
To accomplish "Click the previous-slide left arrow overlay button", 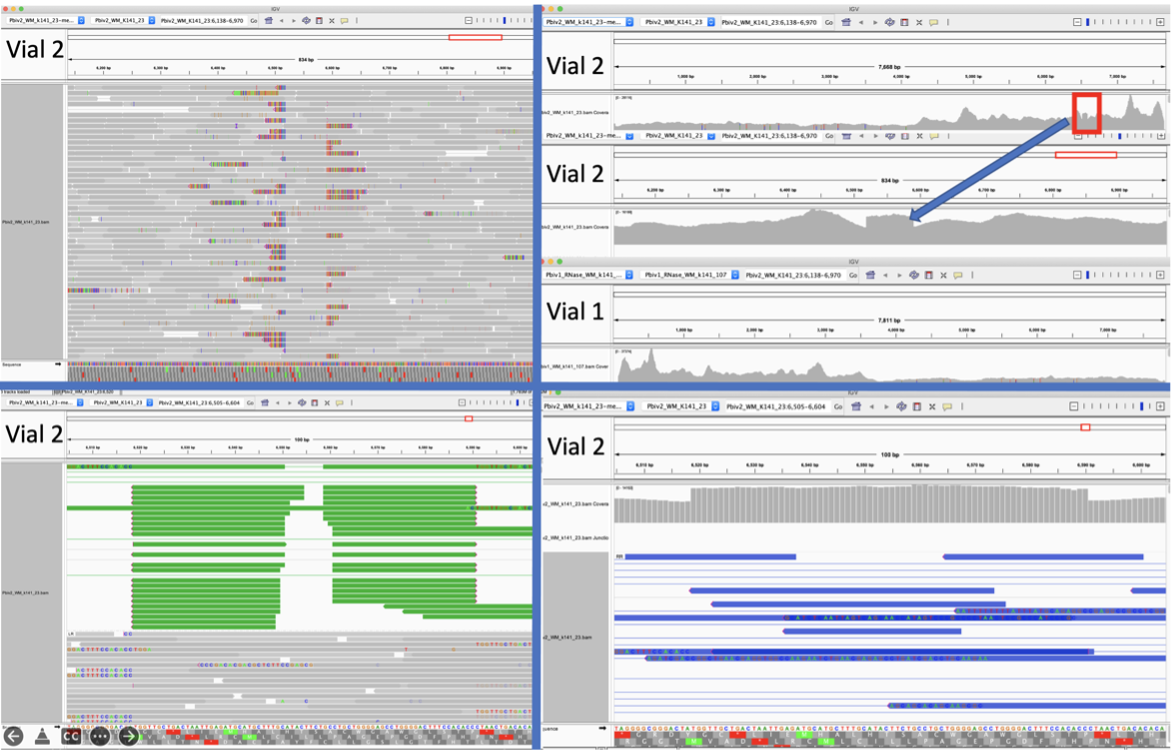I will 13,737.
